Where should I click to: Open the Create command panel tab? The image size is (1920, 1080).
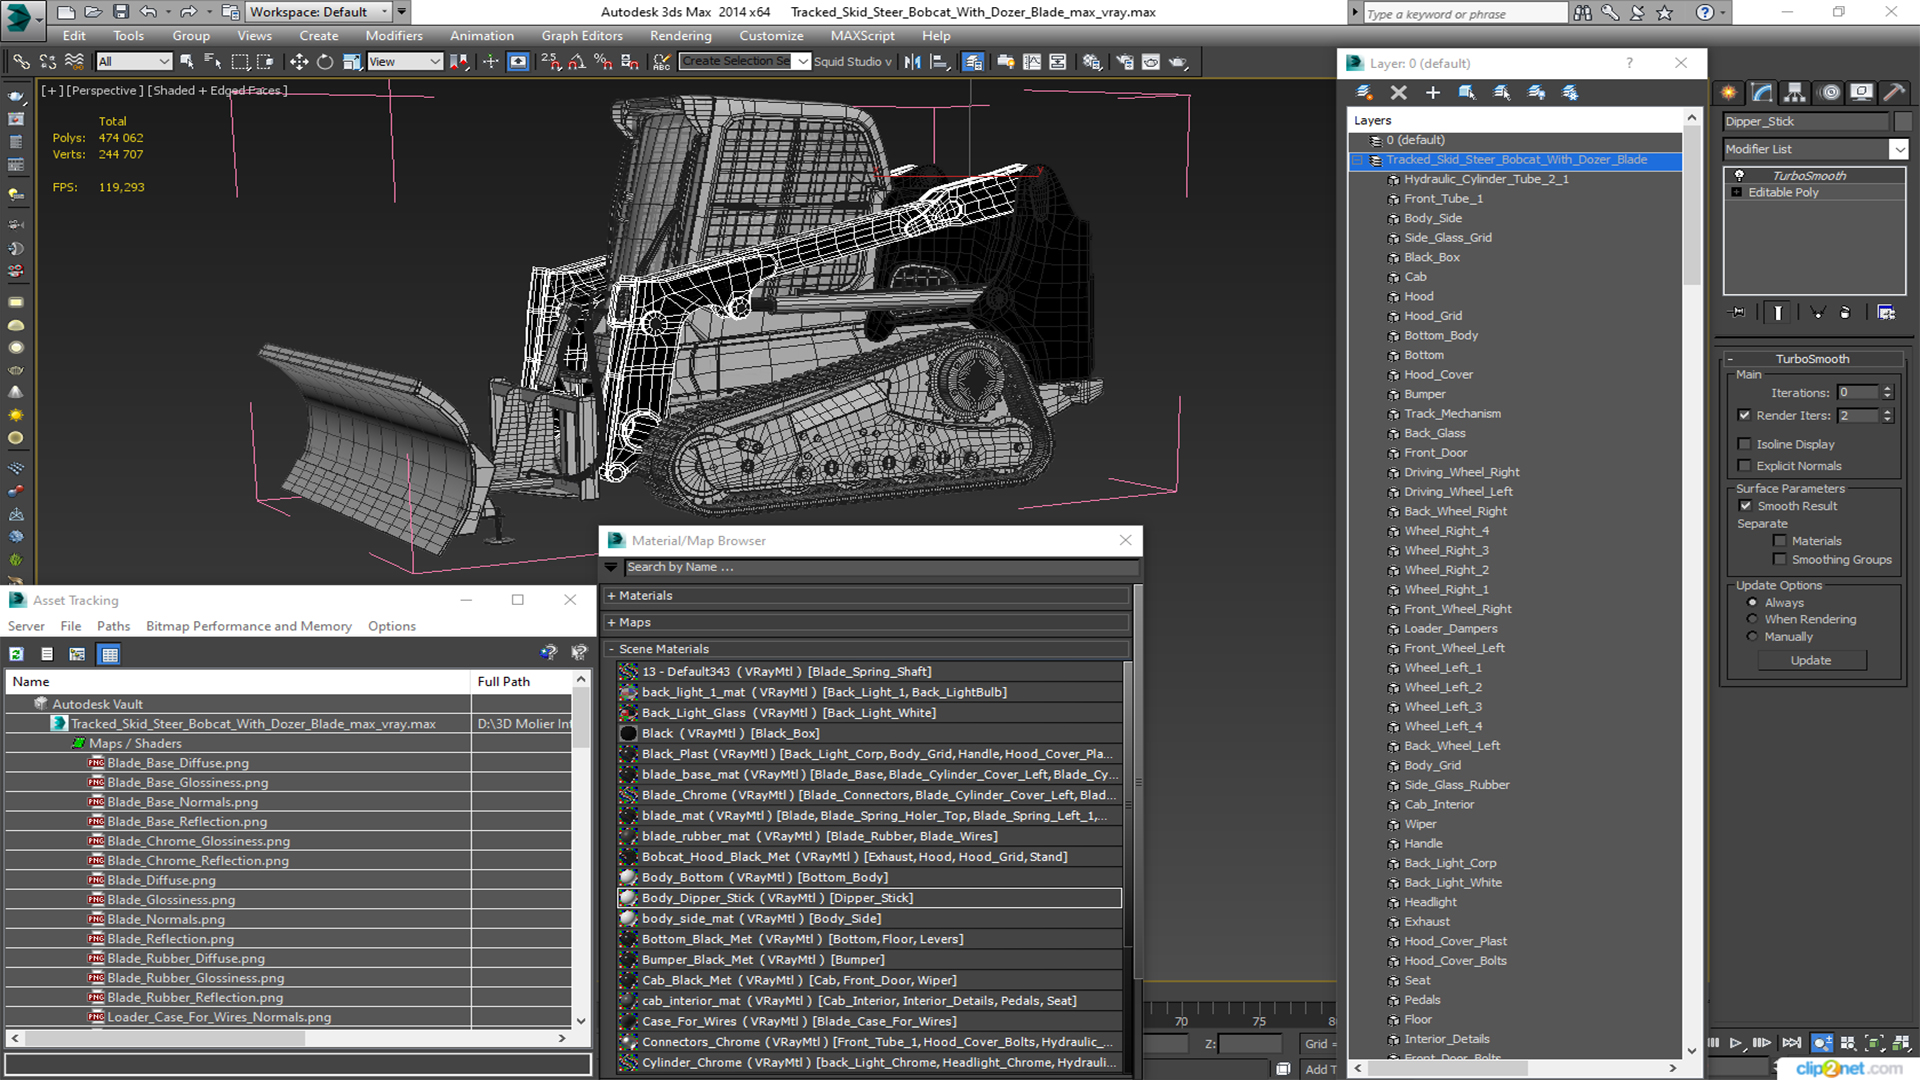pyautogui.click(x=1729, y=92)
